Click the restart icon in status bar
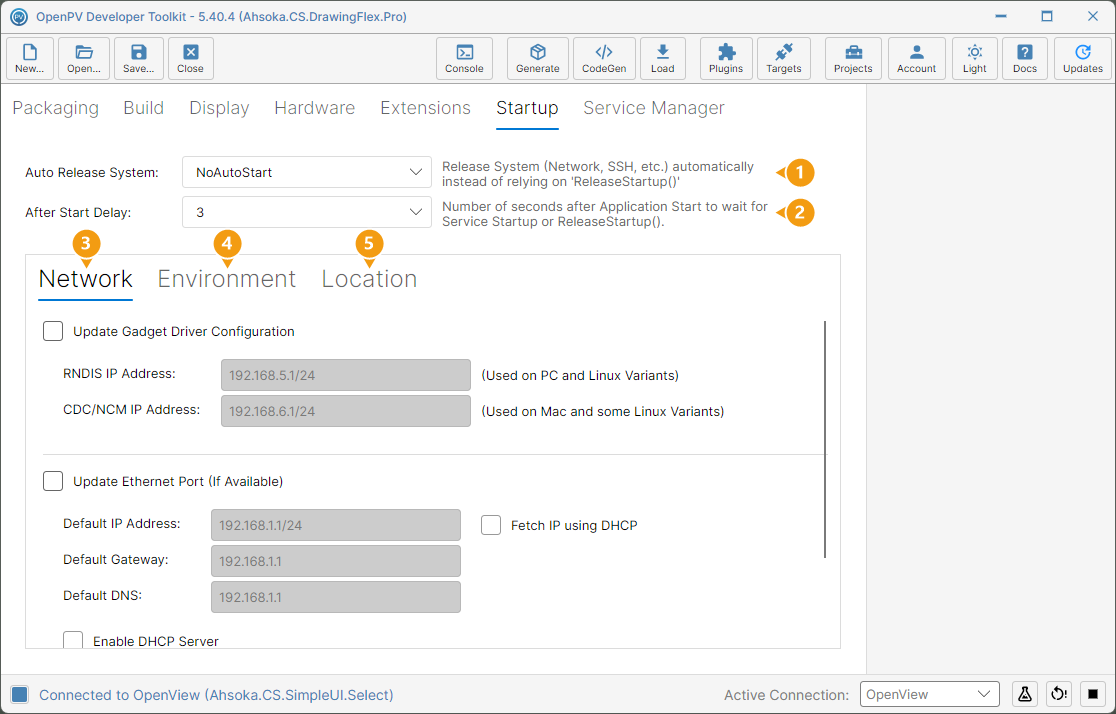 click(x=1059, y=694)
